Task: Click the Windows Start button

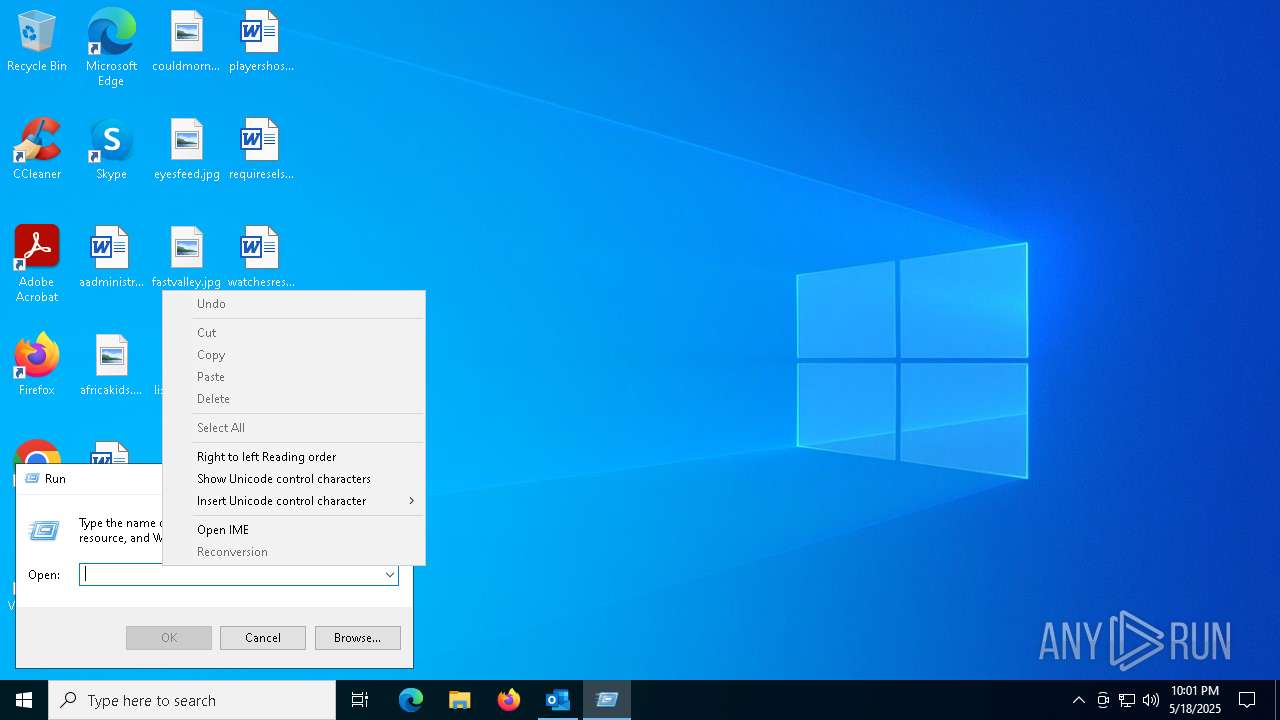Action: 24,700
